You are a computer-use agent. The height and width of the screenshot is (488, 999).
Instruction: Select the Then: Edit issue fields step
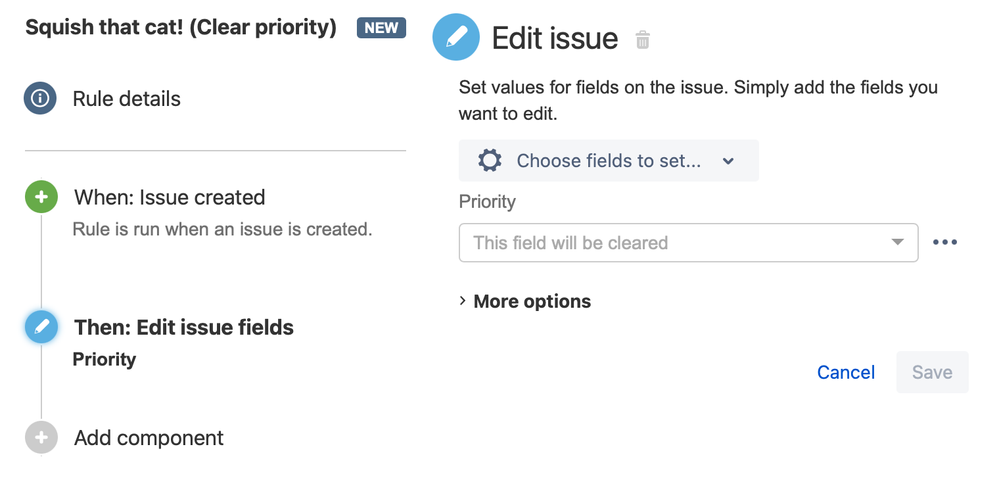click(x=184, y=327)
